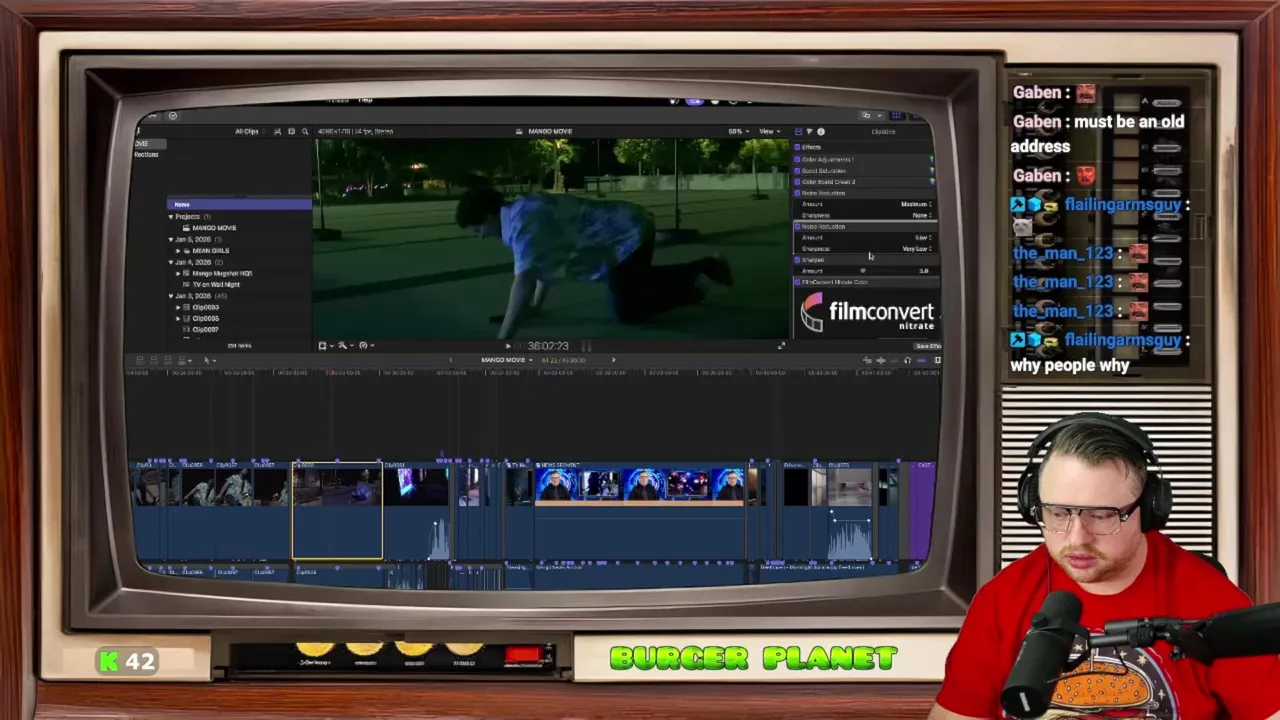This screenshot has height=720, width=1280.
Task: Toggle viewer fullscreen arrows icon
Action: (x=781, y=346)
